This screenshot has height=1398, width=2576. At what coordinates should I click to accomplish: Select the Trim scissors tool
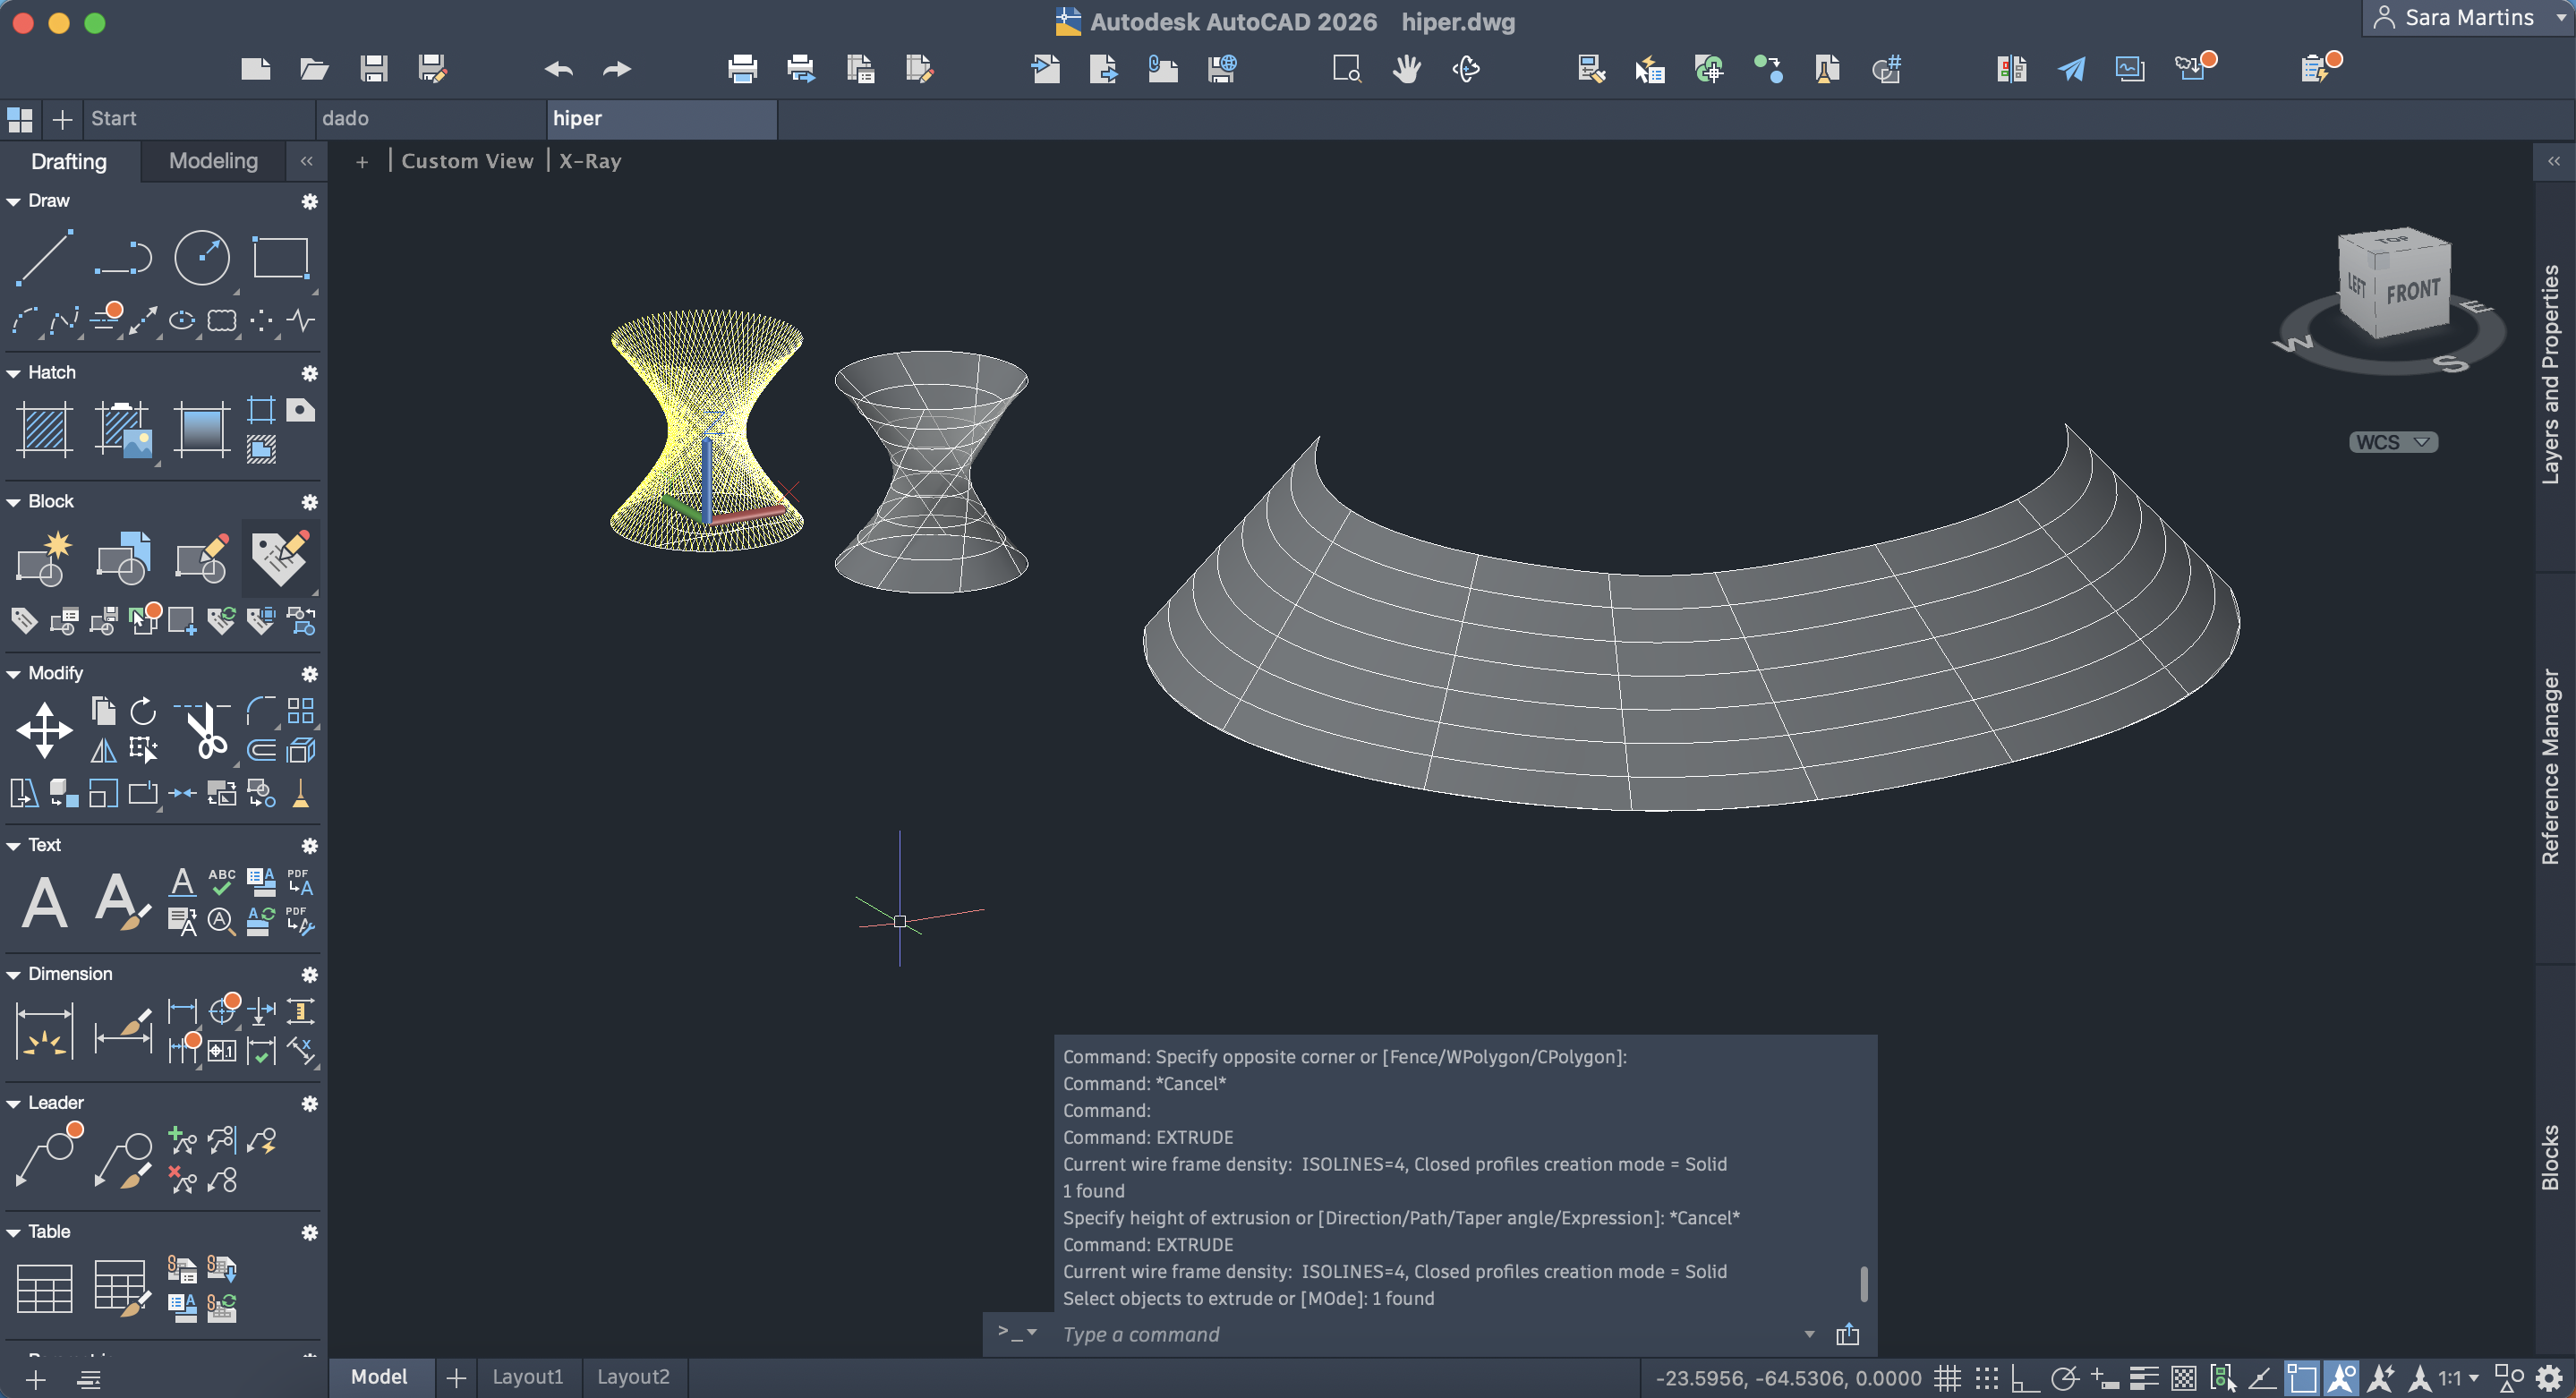(x=205, y=731)
